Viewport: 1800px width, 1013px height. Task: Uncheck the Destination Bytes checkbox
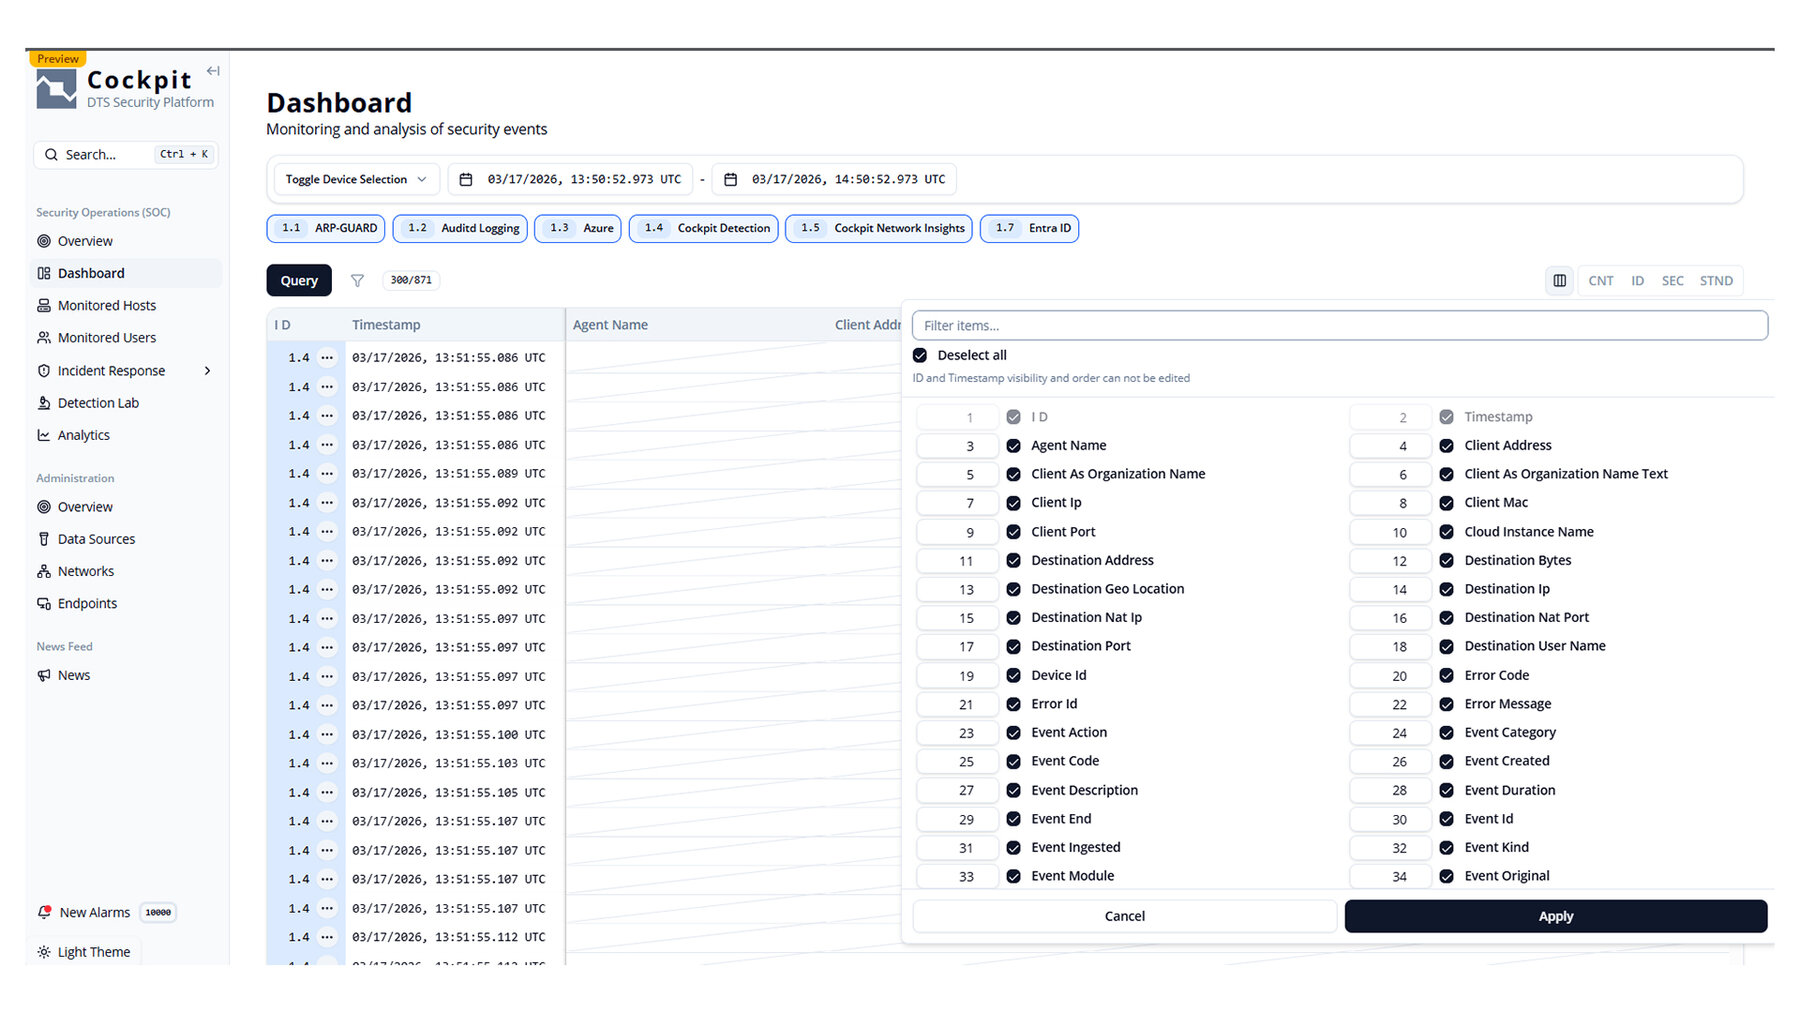[x=1446, y=561]
